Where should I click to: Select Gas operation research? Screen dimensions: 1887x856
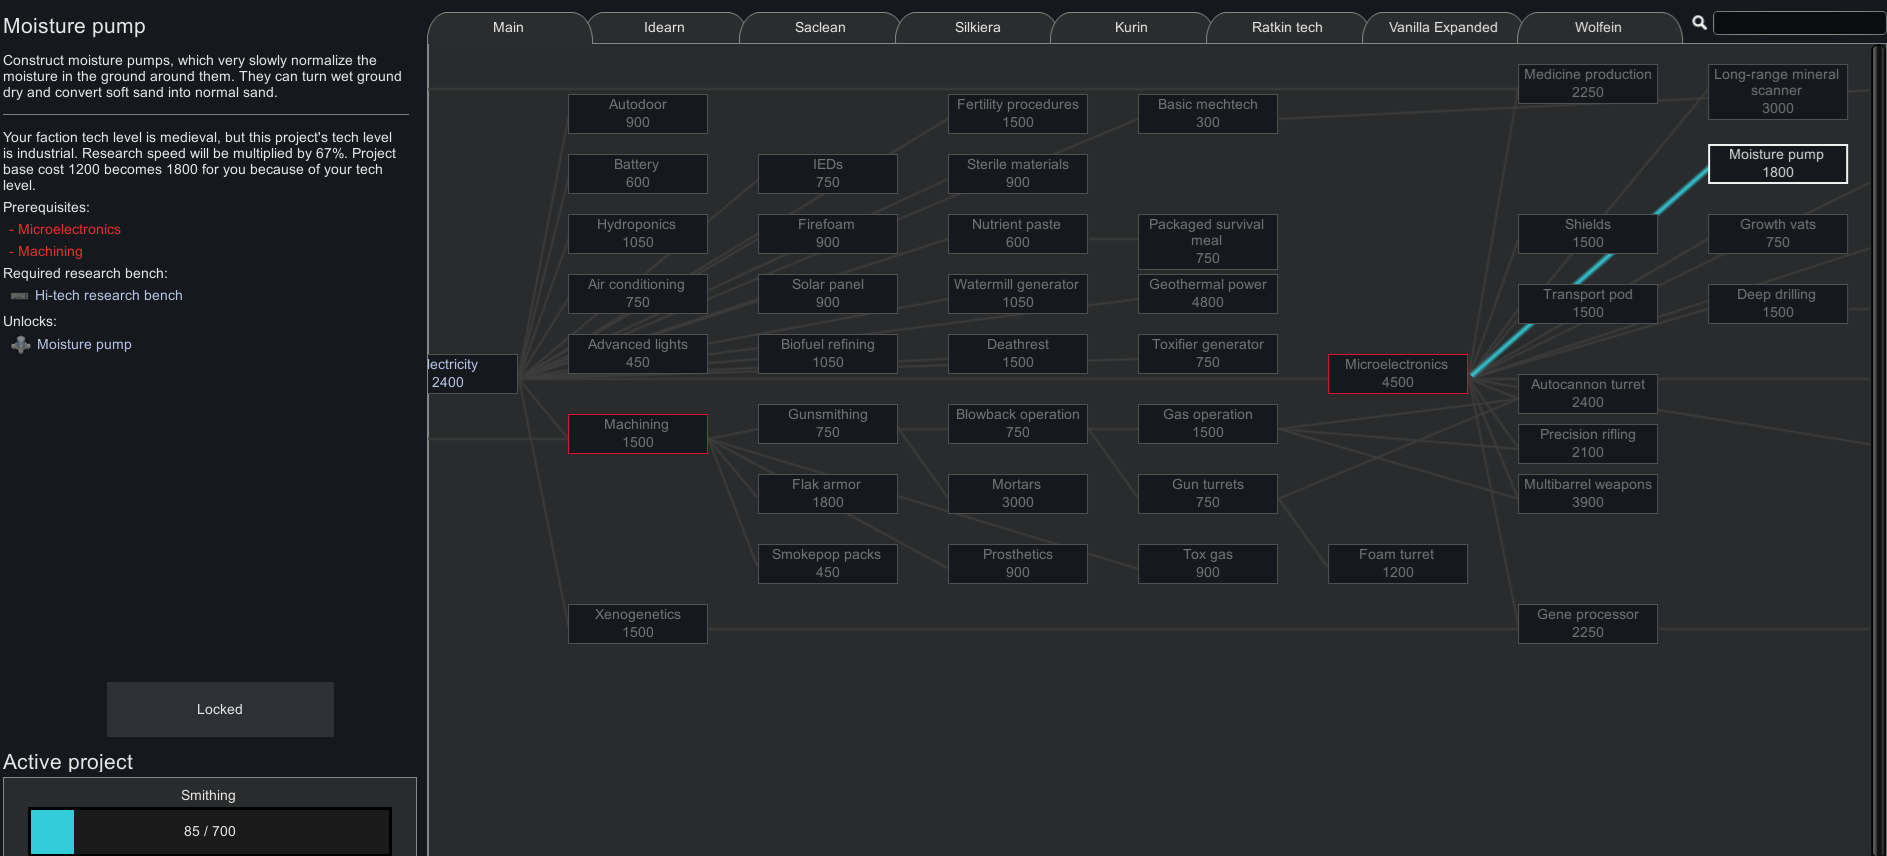point(1208,424)
